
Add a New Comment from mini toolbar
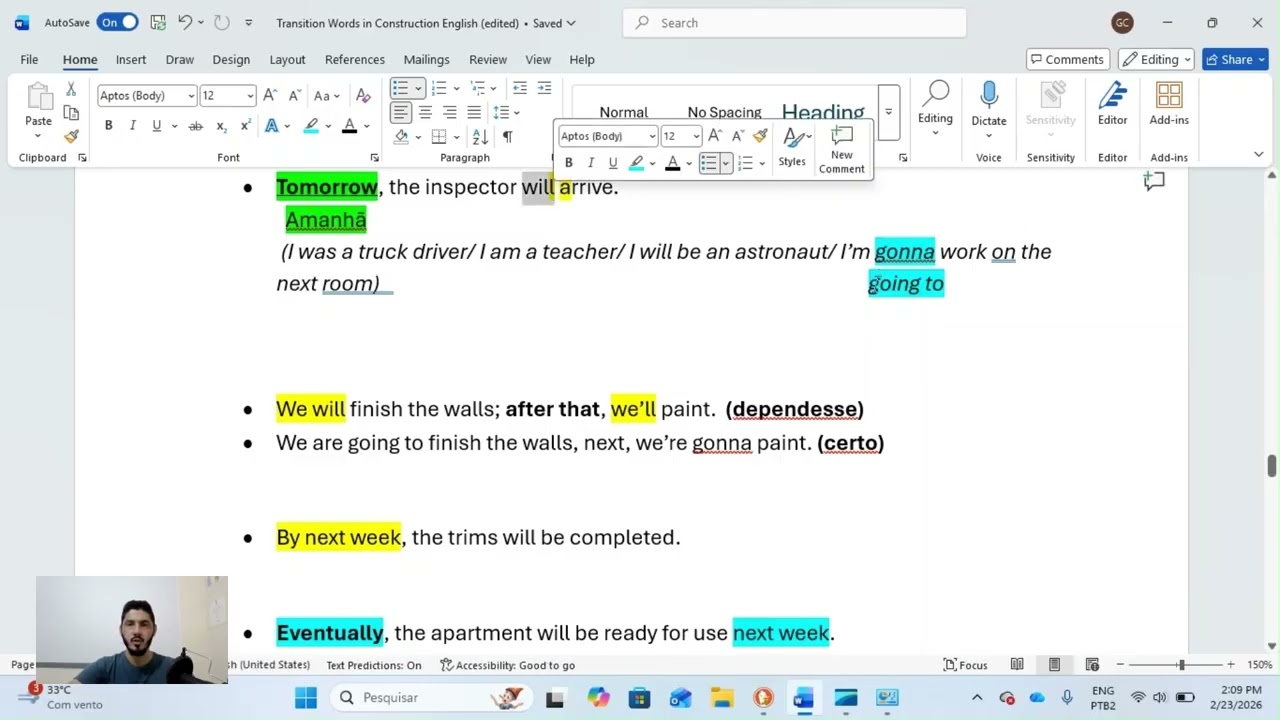click(x=841, y=150)
